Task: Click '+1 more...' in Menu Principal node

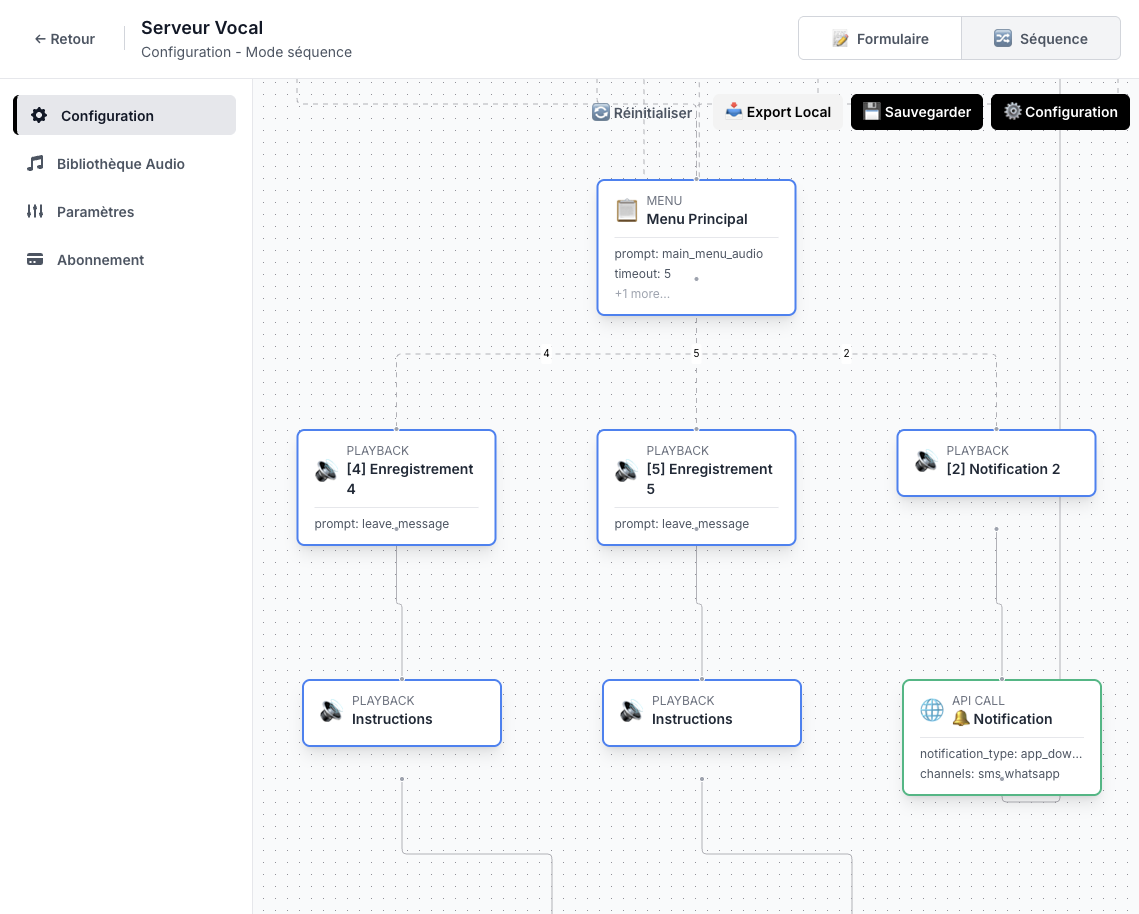Action: [x=642, y=294]
